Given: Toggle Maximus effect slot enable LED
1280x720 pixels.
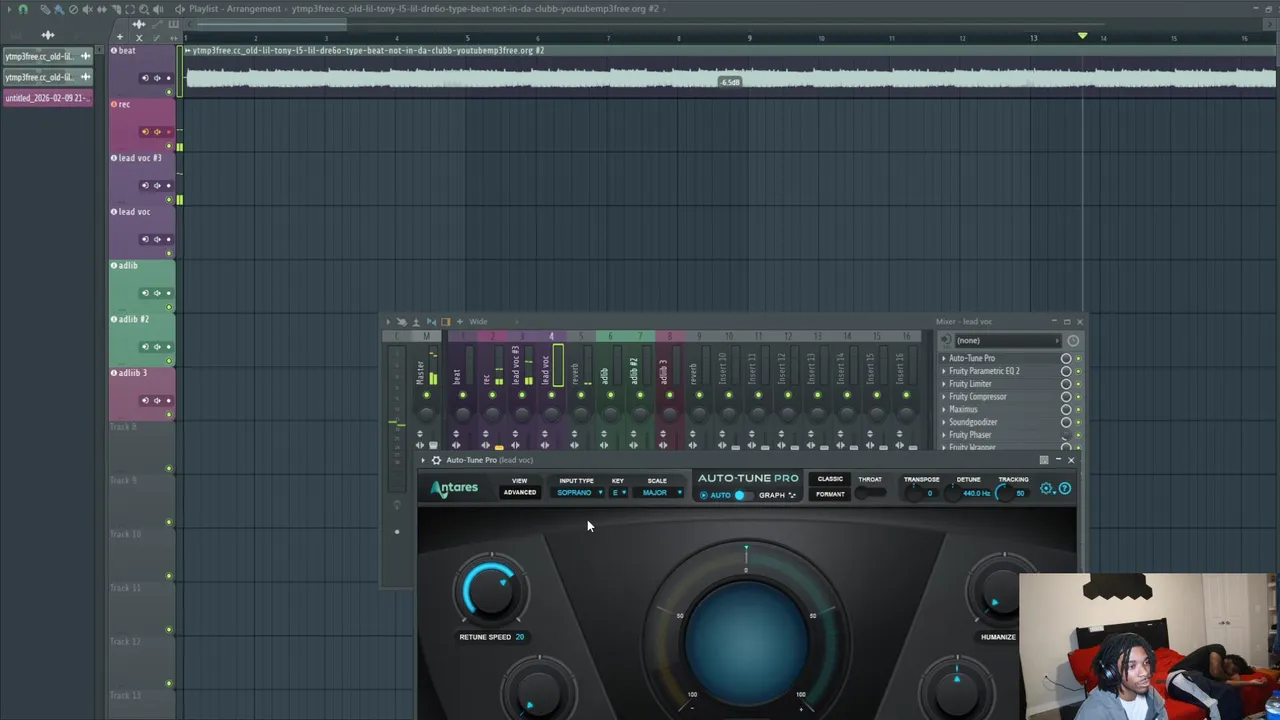Looking at the screenshot, I should (x=1078, y=409).
